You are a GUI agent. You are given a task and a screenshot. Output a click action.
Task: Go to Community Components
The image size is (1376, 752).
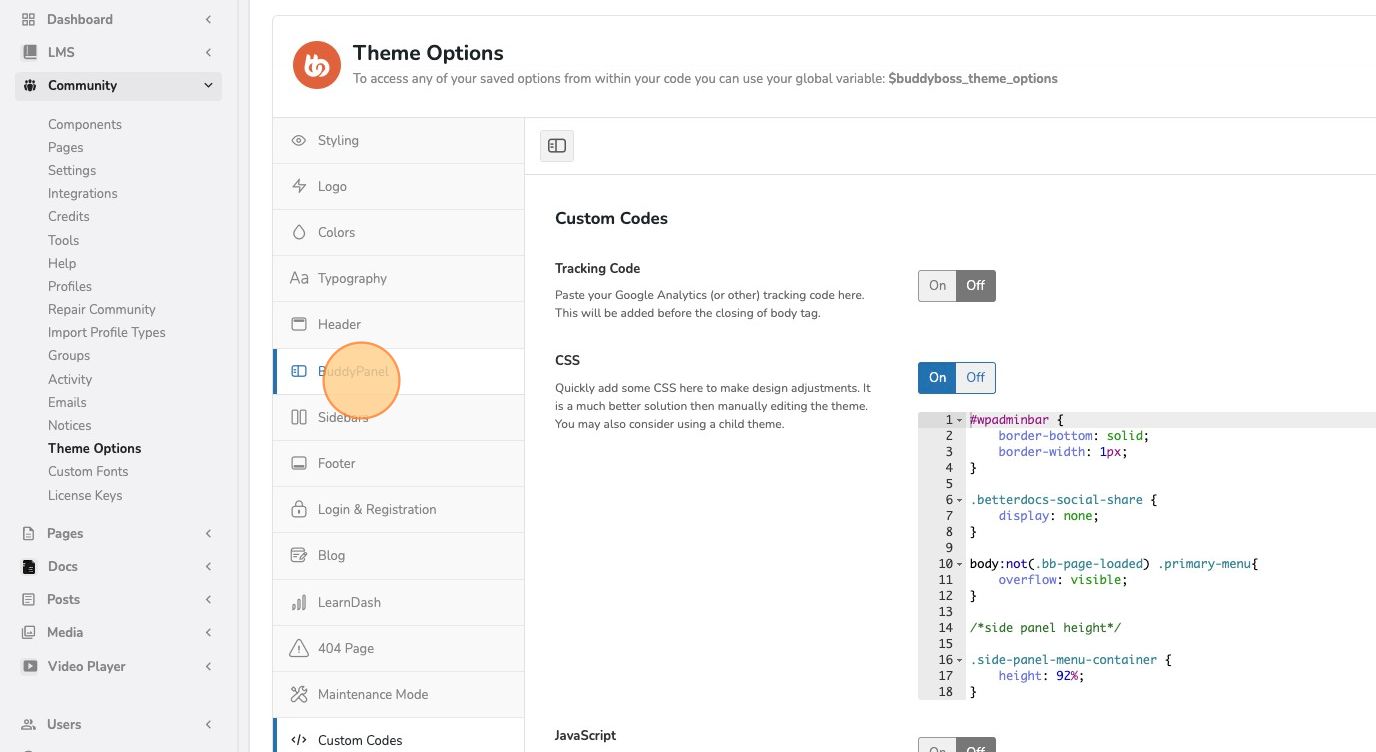point(85,124)
